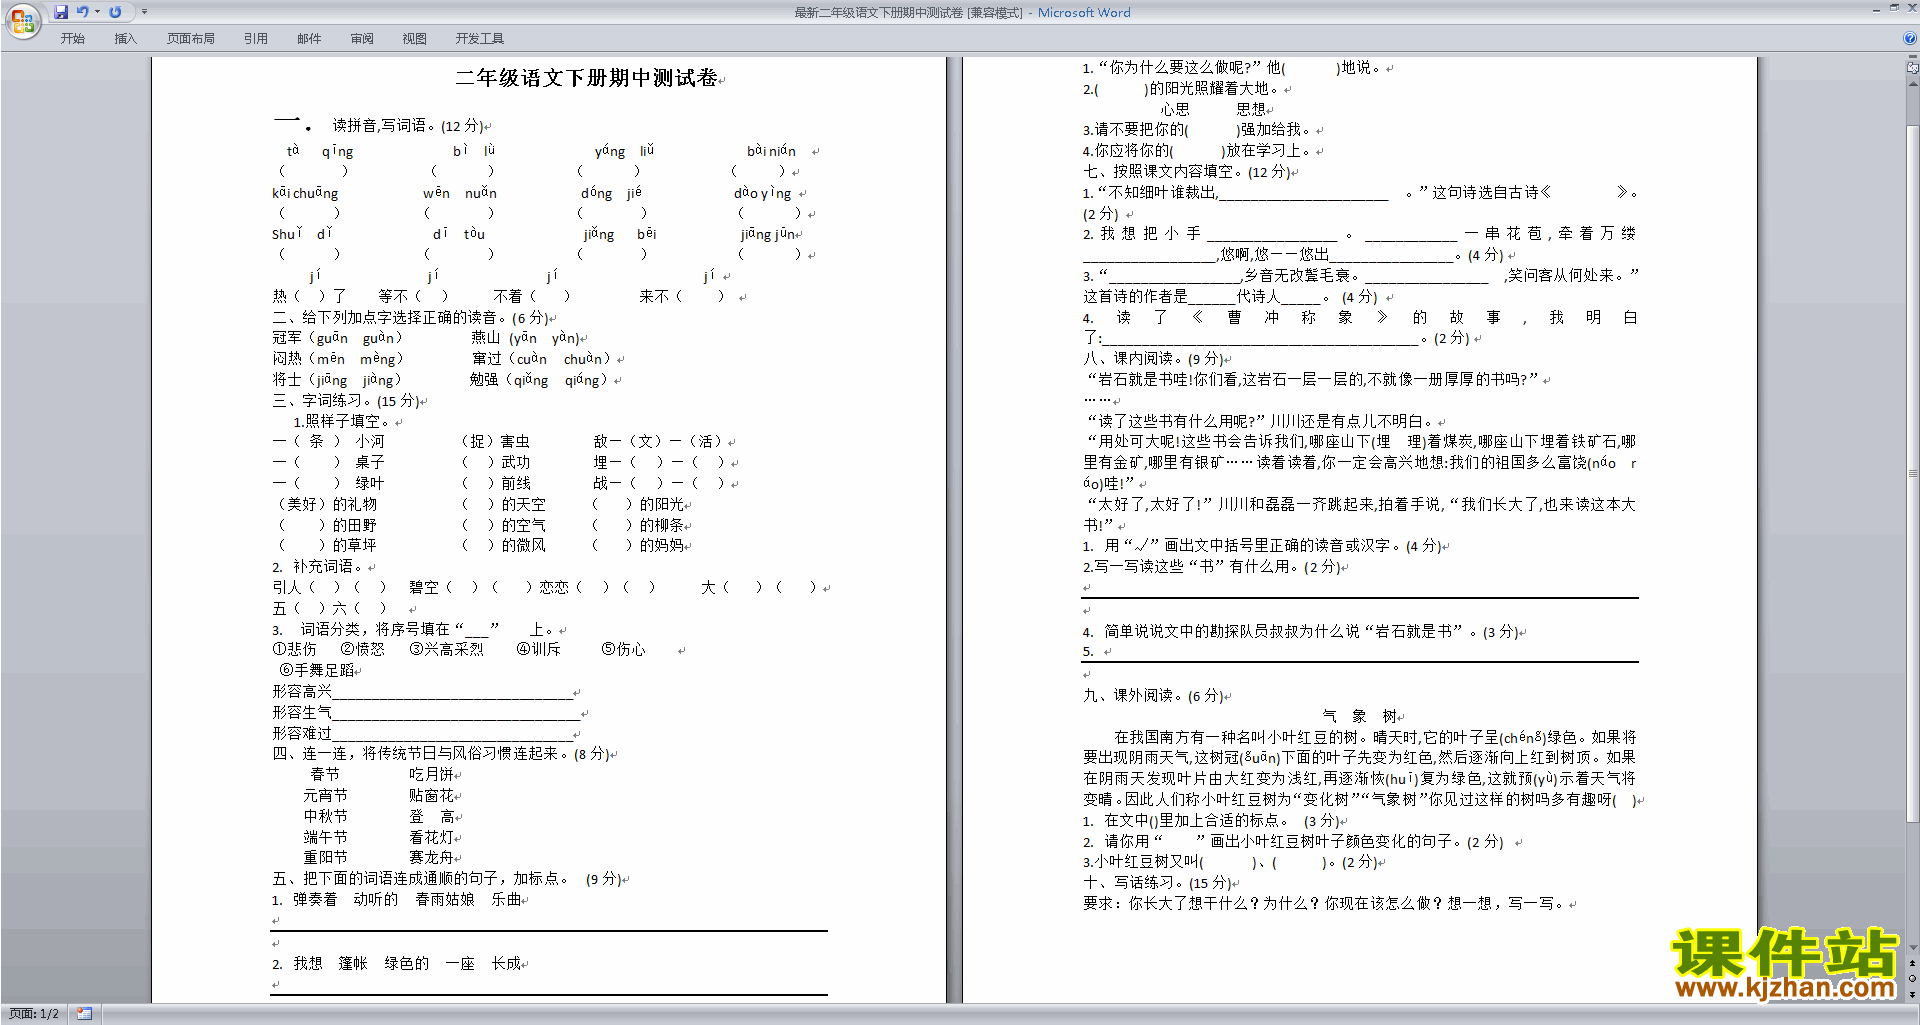Click the word 赛龙舟 in the list
The height and width of the screenshot is (1025, 1920).
pos(431,858)
